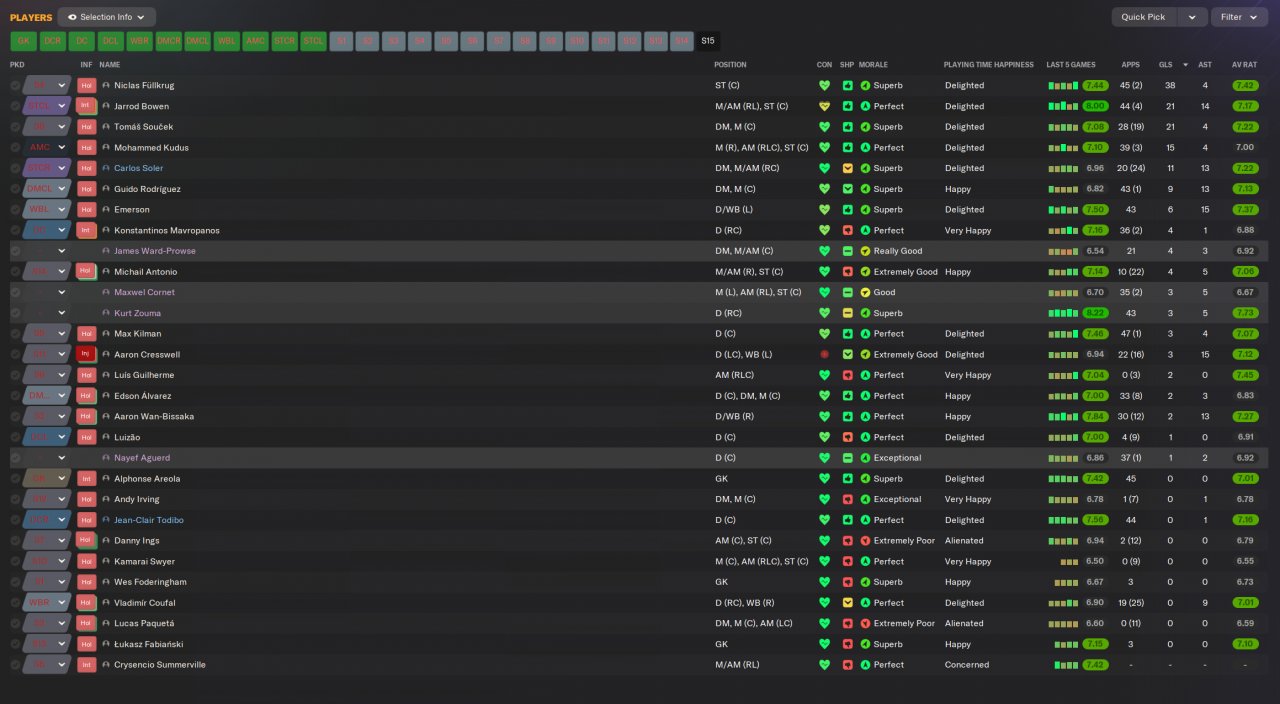This screenshot has height=704, width=1280.
Task: Toggle the selection checkmark for Łukasz Fabiański
Action: click(15, 643)
